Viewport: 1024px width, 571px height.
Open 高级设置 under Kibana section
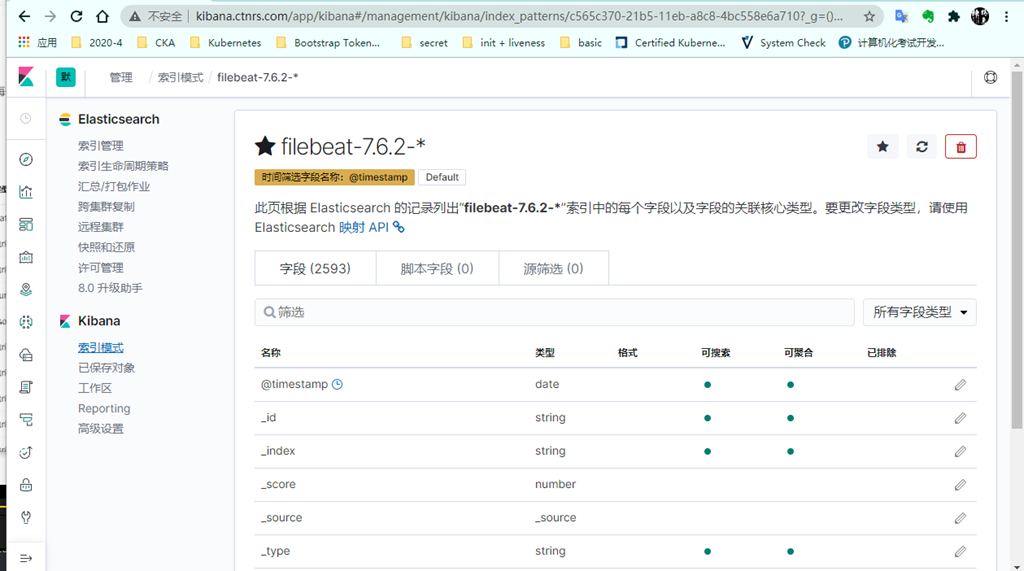click(x=101, y=429)
